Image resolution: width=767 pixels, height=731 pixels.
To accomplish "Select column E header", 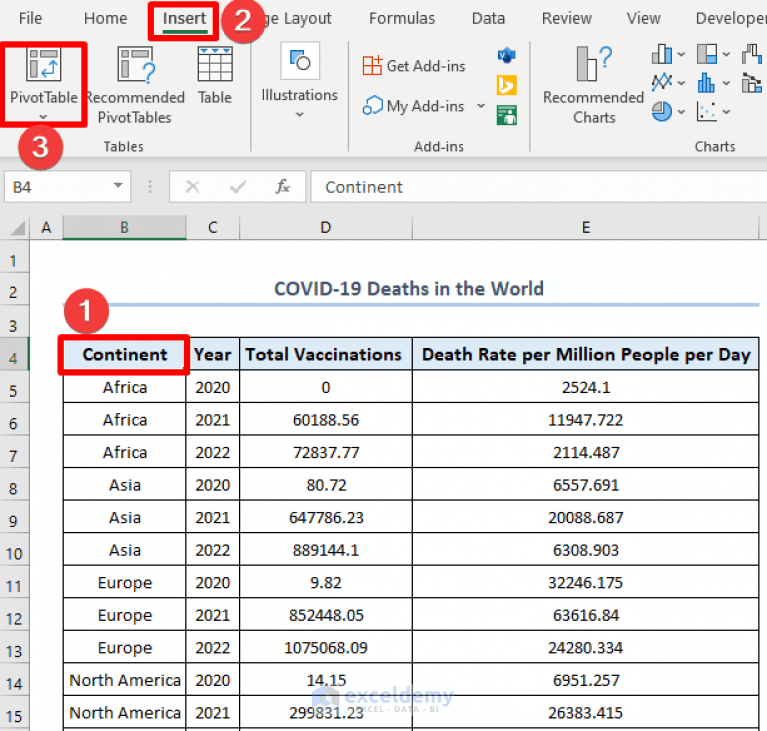I will pyautogui.click(x=586, y=228).
